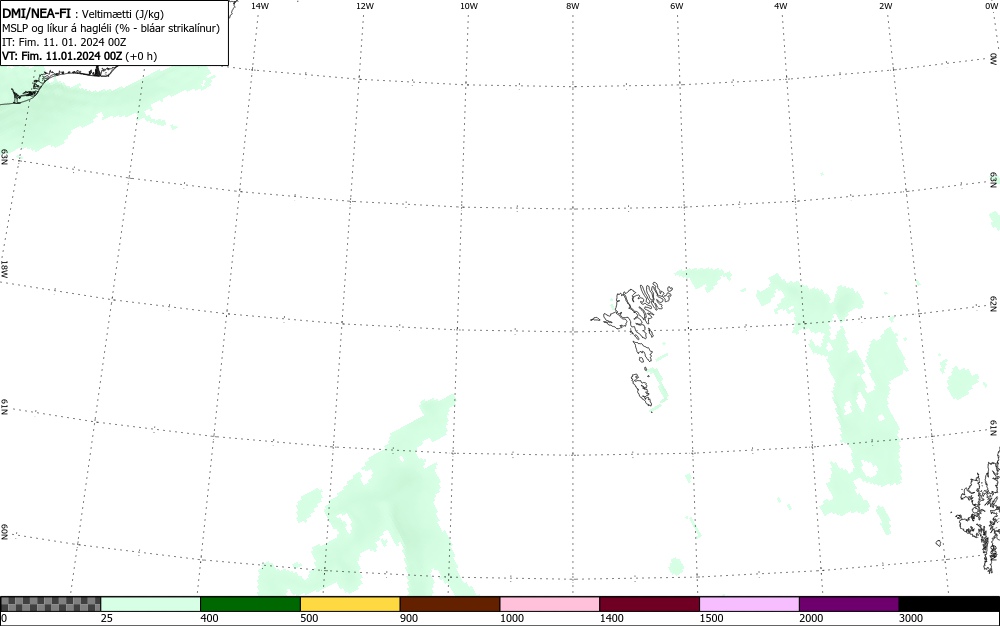Click the light green 25-400 legend swatch
Viewport: 1000px width, 626px height.
click(151, 604)
